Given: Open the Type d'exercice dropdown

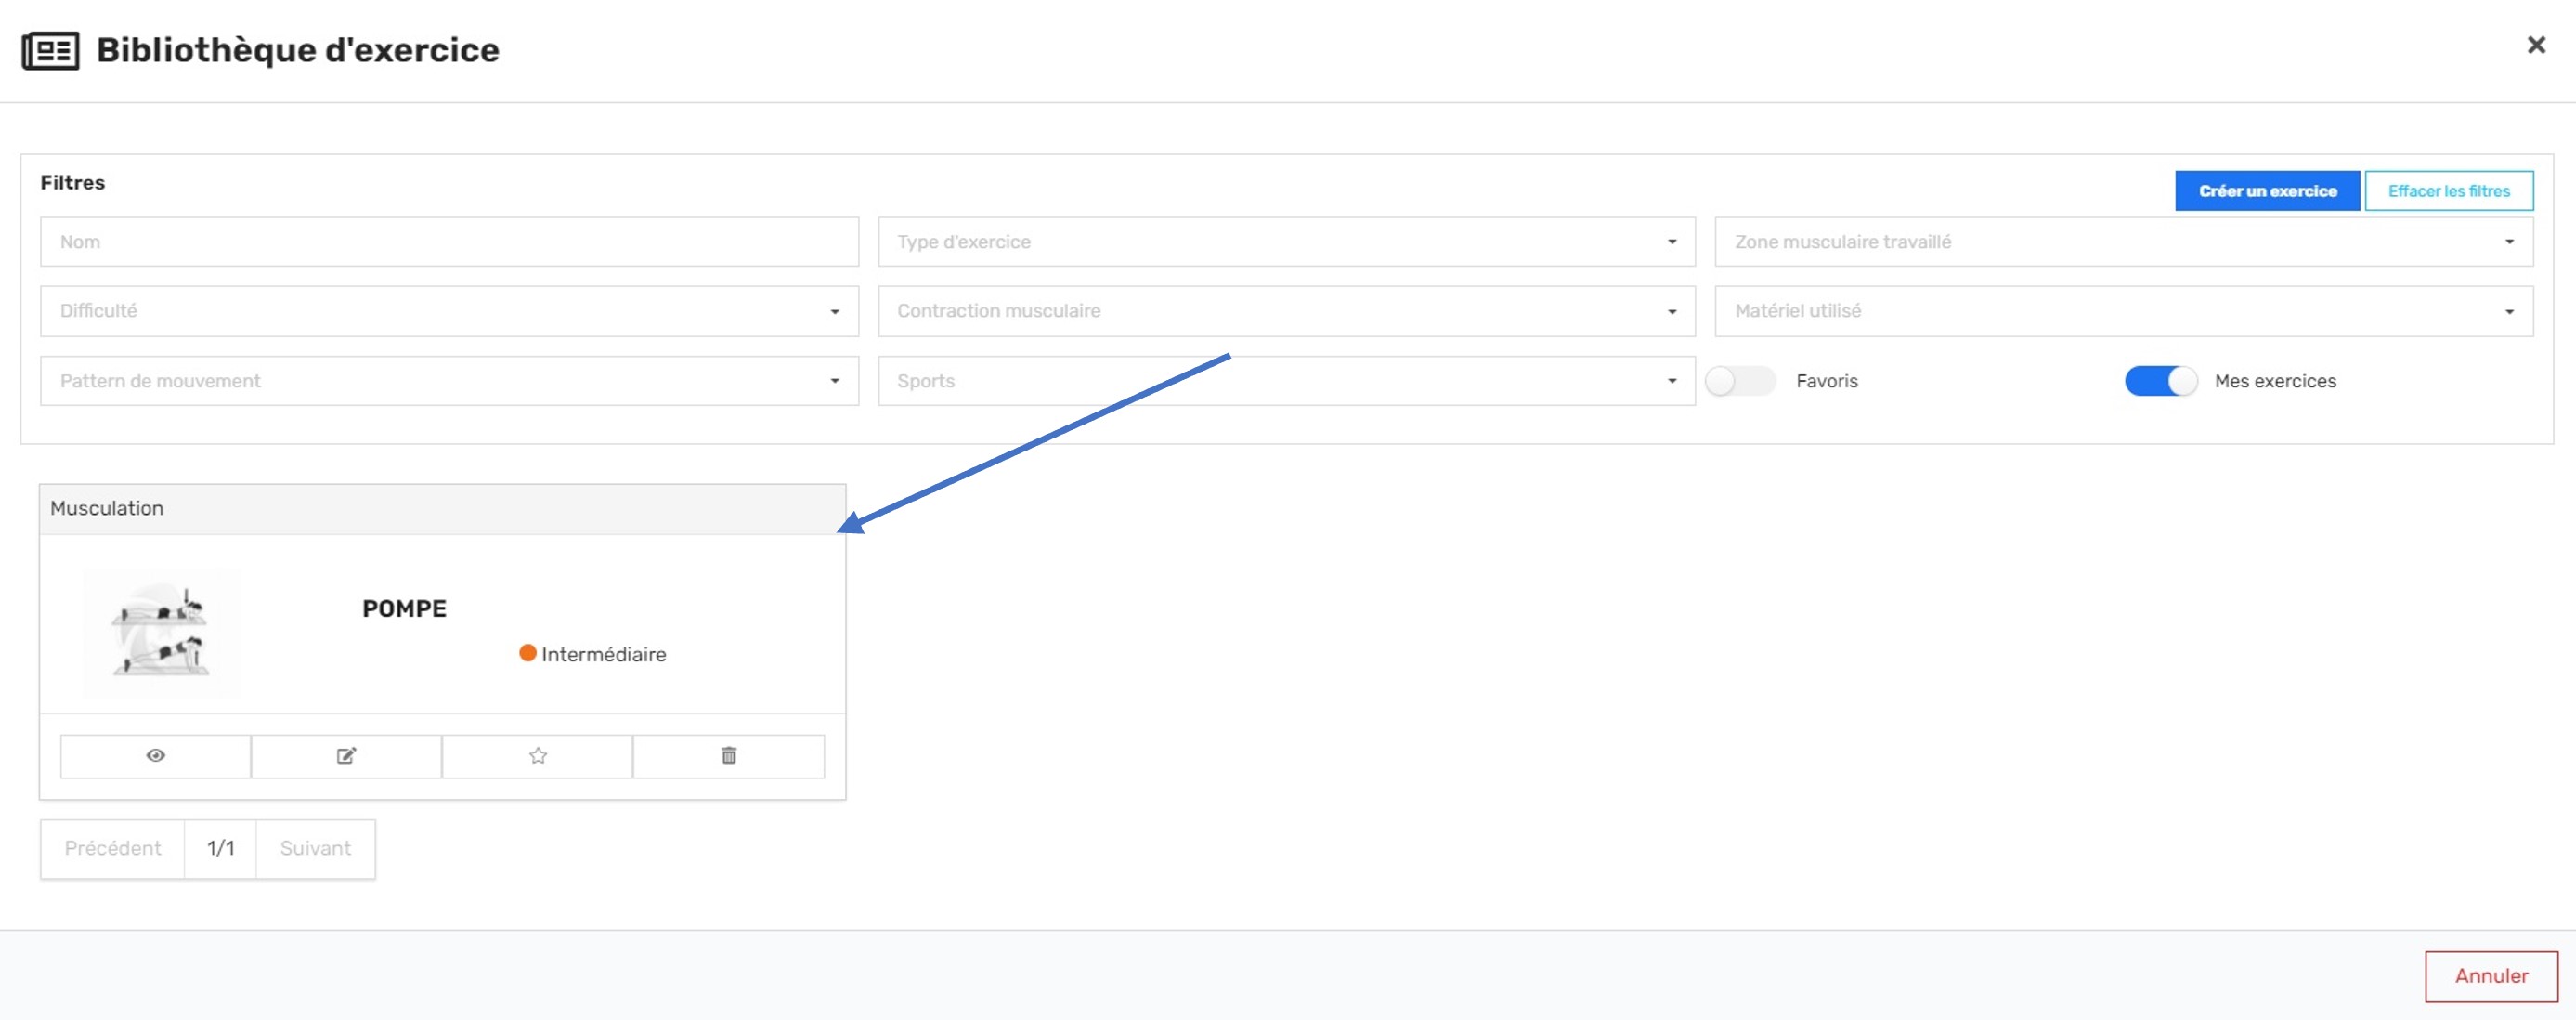Looking at the screenshot, I should tap(1286, 242).
